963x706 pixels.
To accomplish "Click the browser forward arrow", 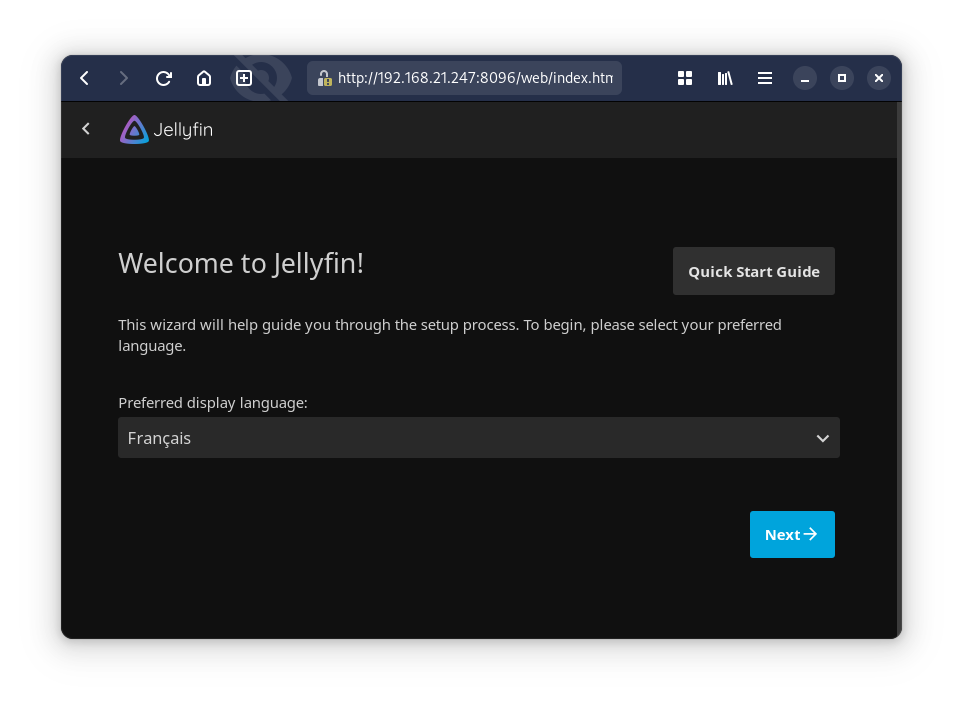I will tap(123, 78).
